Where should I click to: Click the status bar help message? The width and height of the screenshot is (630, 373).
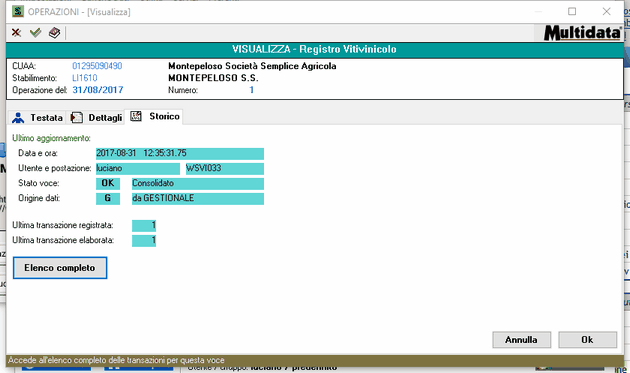117,360
